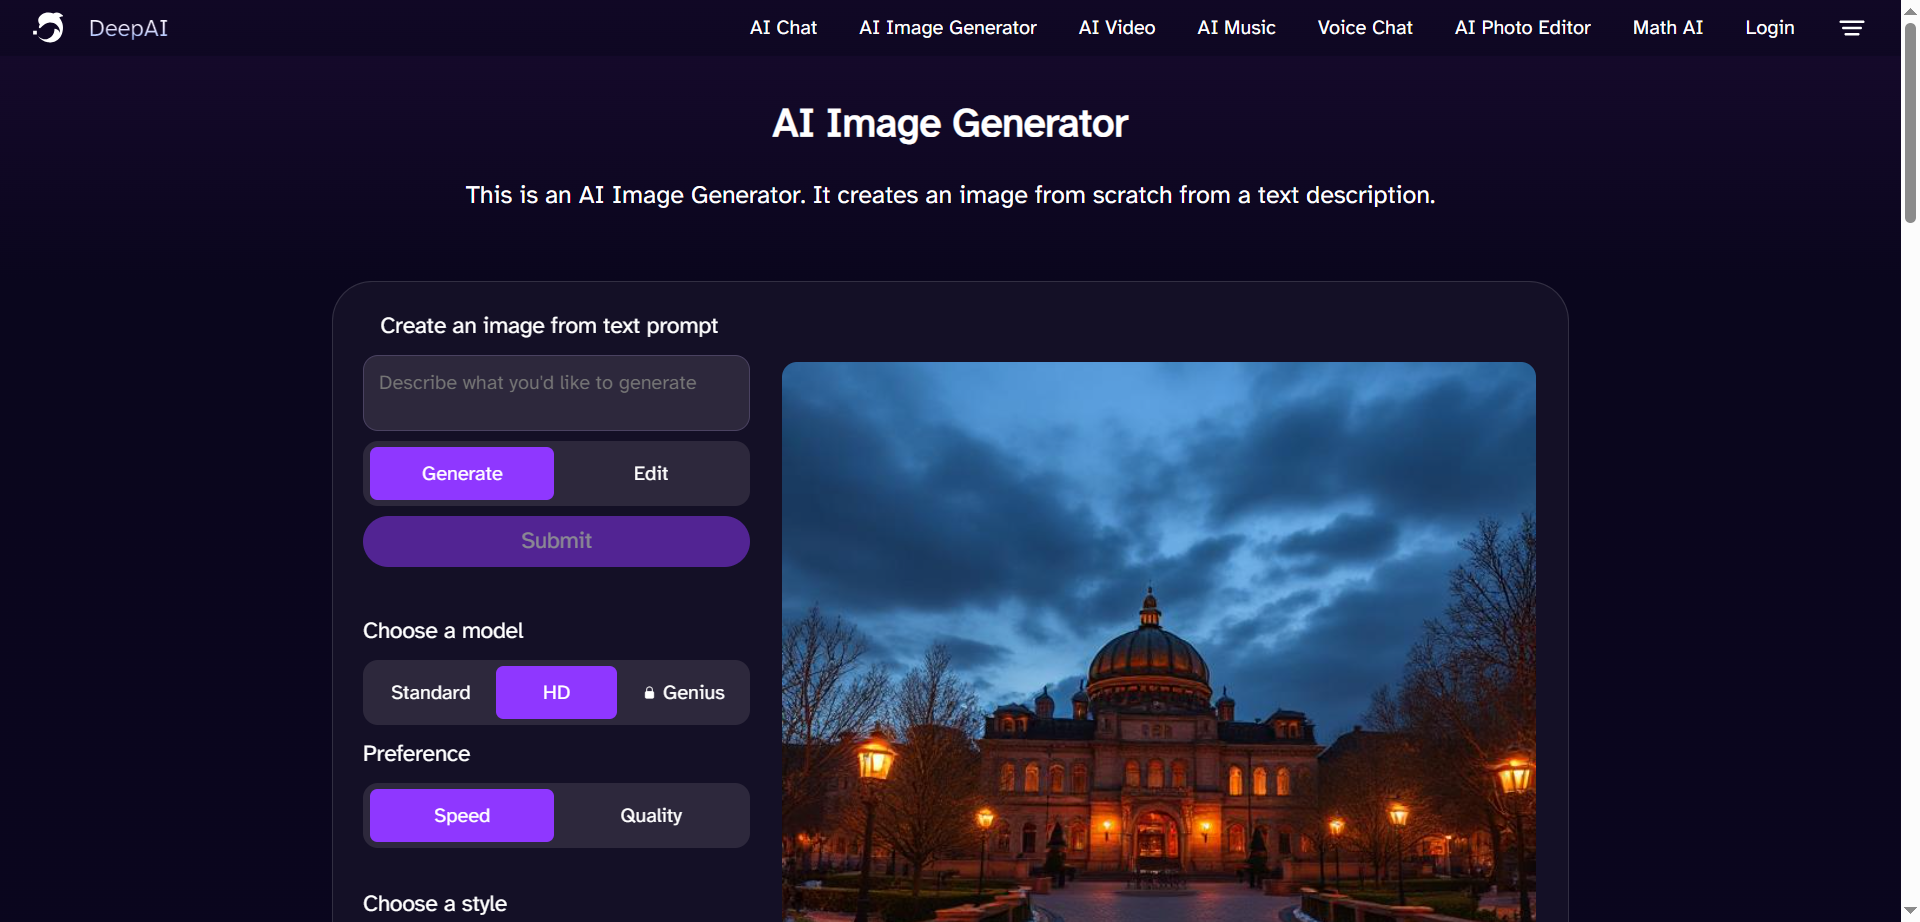Click the lock icon on Genius
The image size is (1920, 922).
click(649, 693)
